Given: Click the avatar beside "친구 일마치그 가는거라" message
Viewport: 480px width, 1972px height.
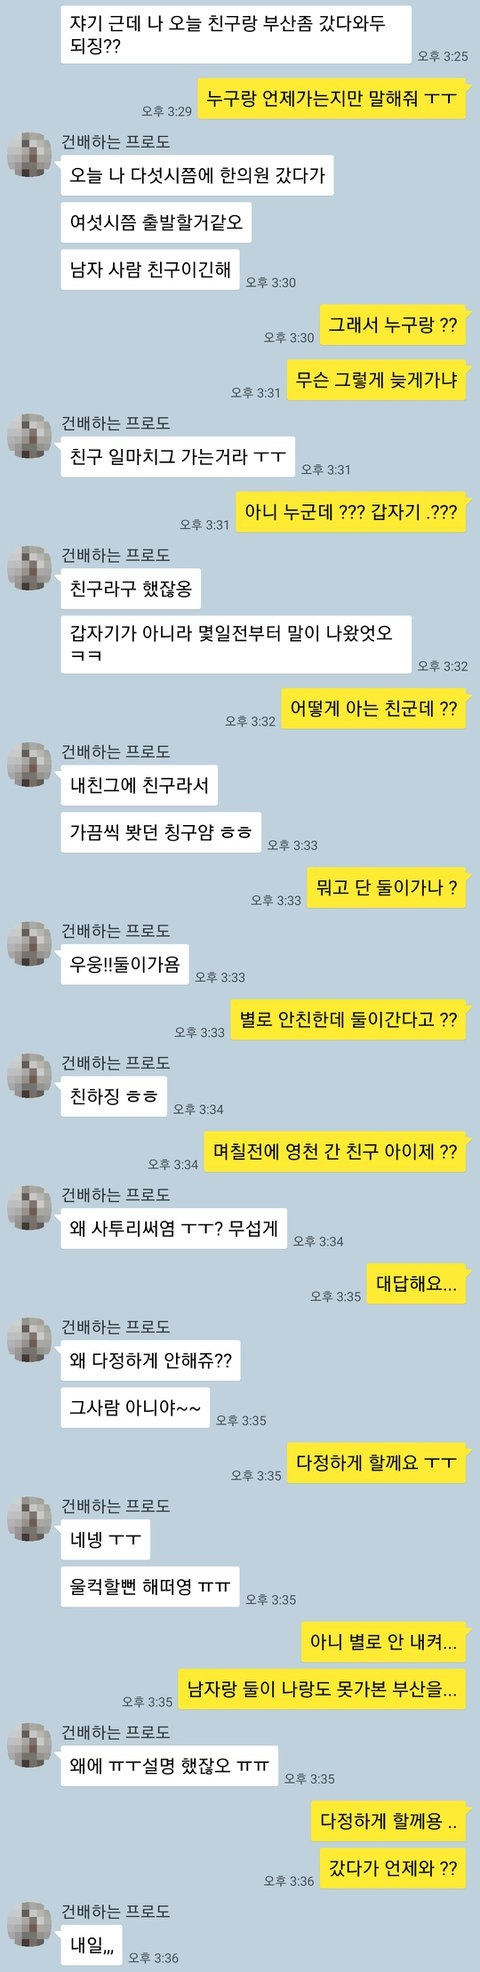Looking at the screenshot, I should tap(29, 436).
